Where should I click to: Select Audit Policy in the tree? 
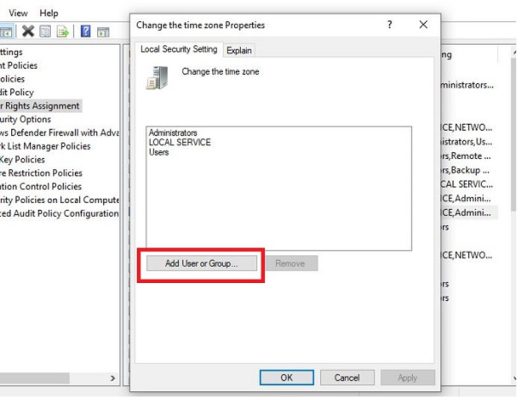point(17,92)
